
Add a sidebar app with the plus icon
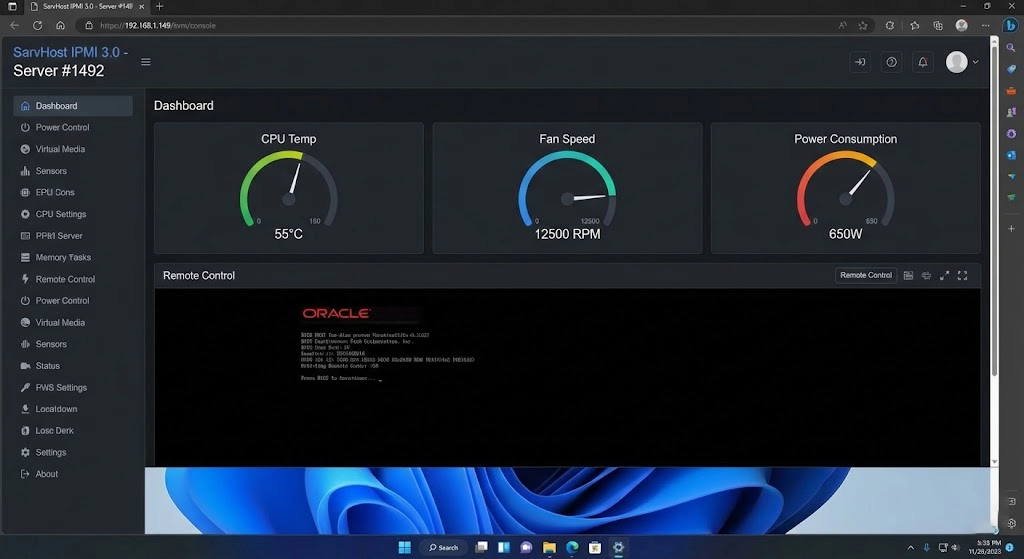click(x=1011, y=229)
